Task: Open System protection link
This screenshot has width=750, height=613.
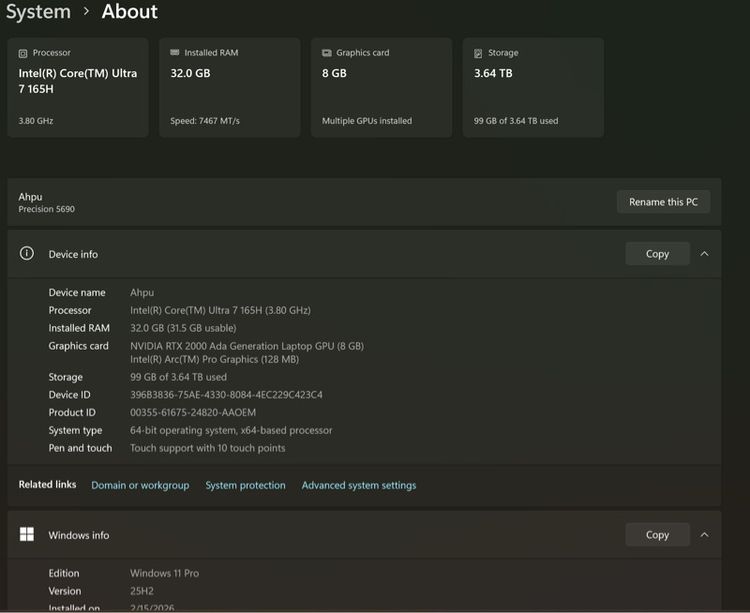Action: tap(245, 485)
